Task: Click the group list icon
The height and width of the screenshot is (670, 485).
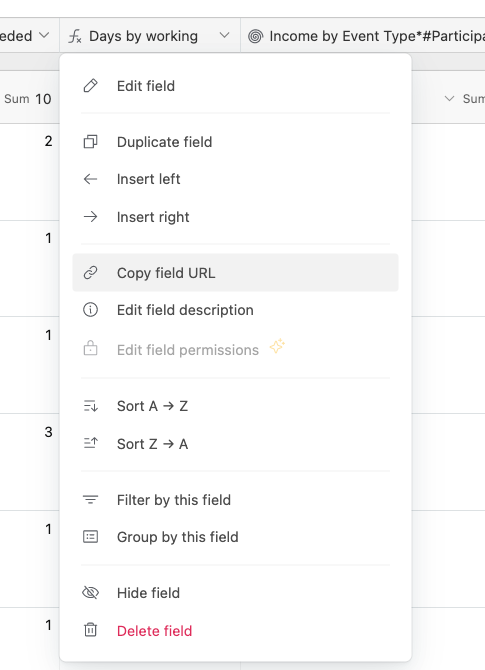Action: coord(90,537)
